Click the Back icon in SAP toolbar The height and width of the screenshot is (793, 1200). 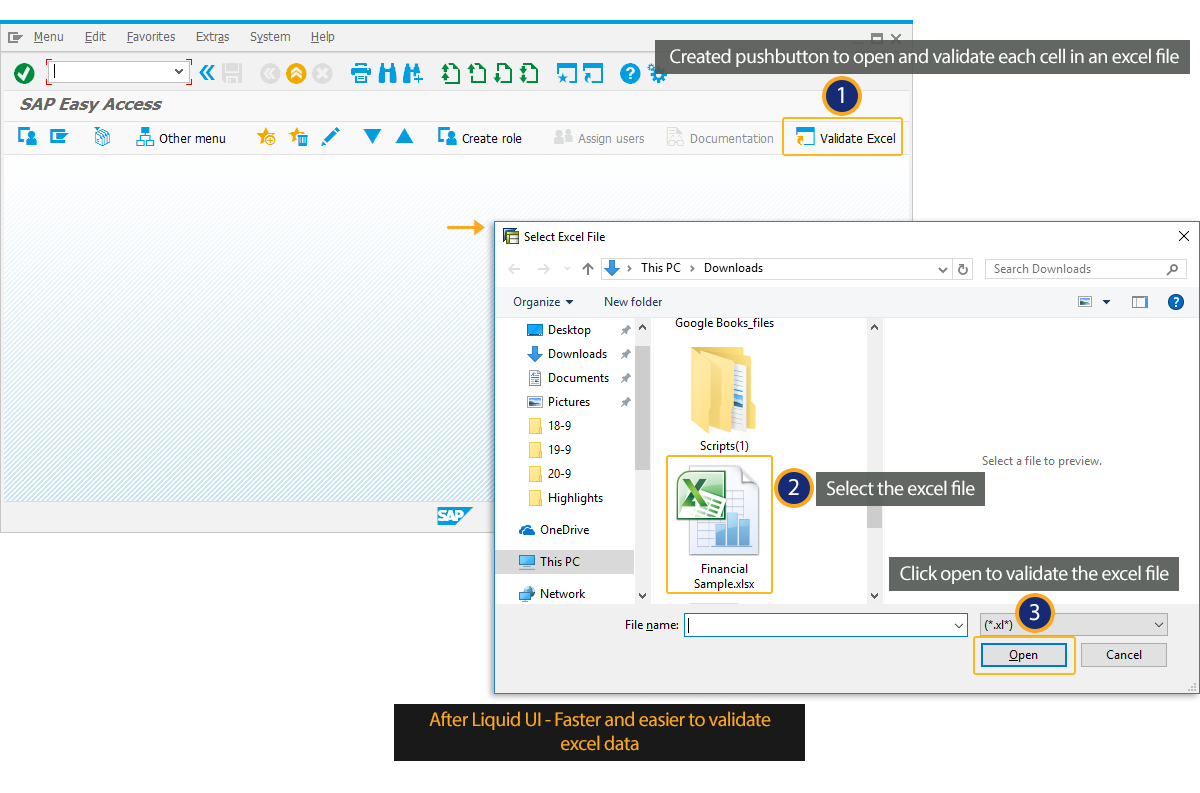(x=270, y=73)
